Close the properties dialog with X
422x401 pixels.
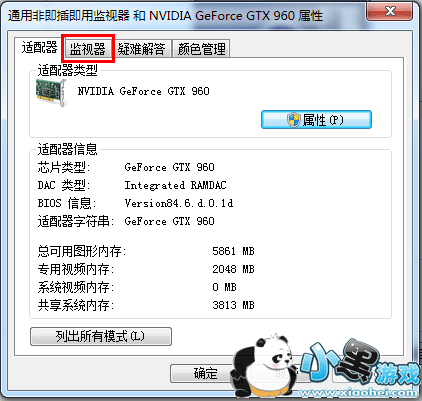[390, 11]
